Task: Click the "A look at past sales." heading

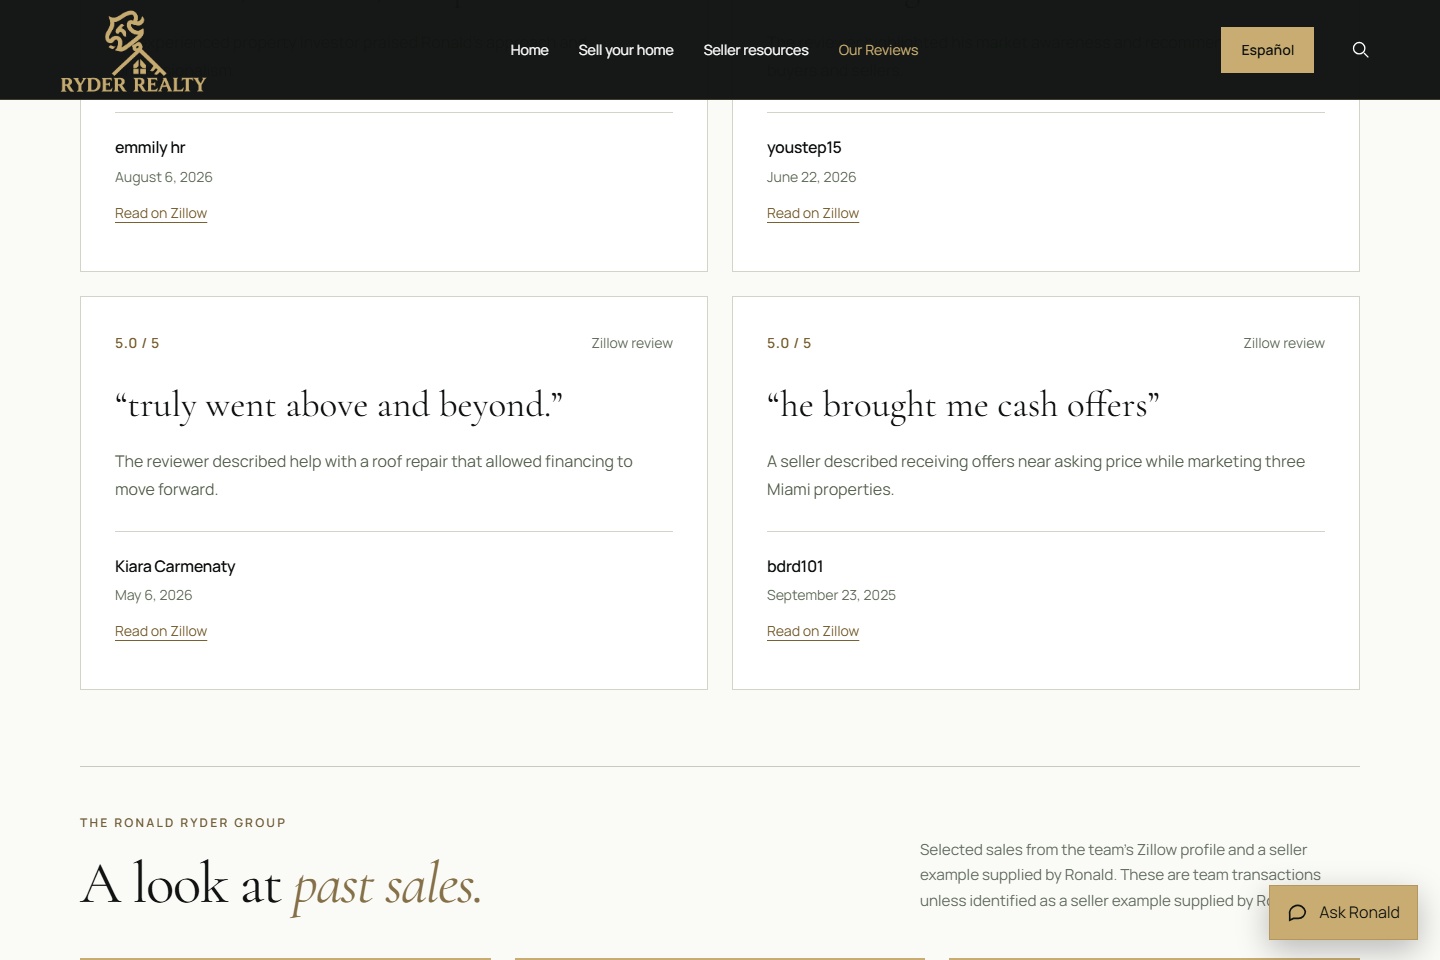Action: [281, 885]
